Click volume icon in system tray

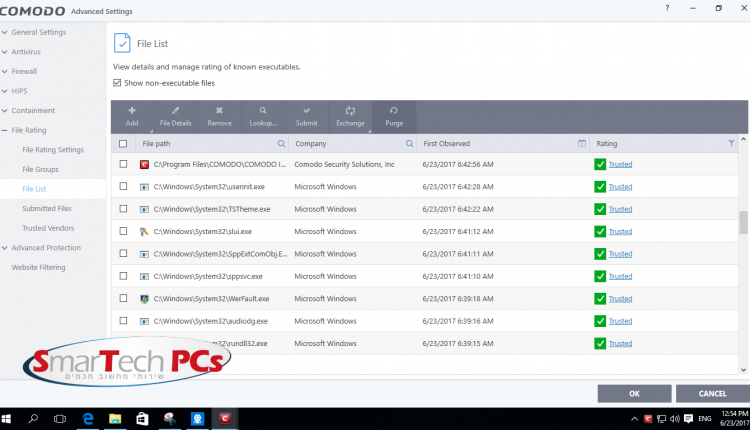pyautogui.click(x=675, y=419)
